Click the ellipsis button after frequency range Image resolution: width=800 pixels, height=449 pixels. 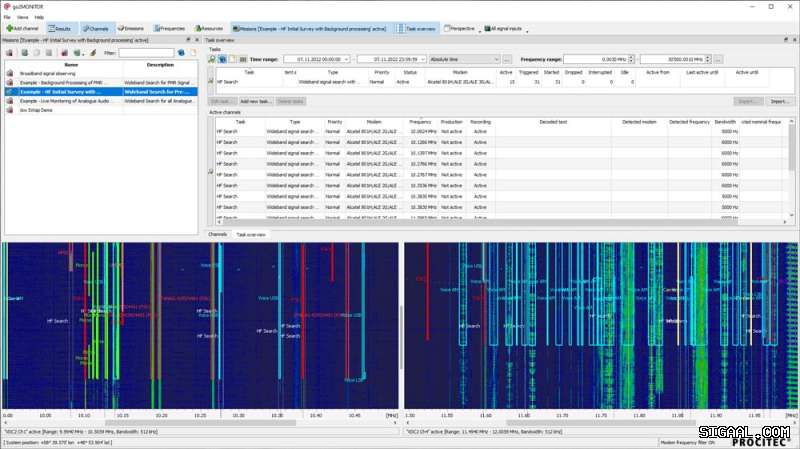[x=718, y=60]
